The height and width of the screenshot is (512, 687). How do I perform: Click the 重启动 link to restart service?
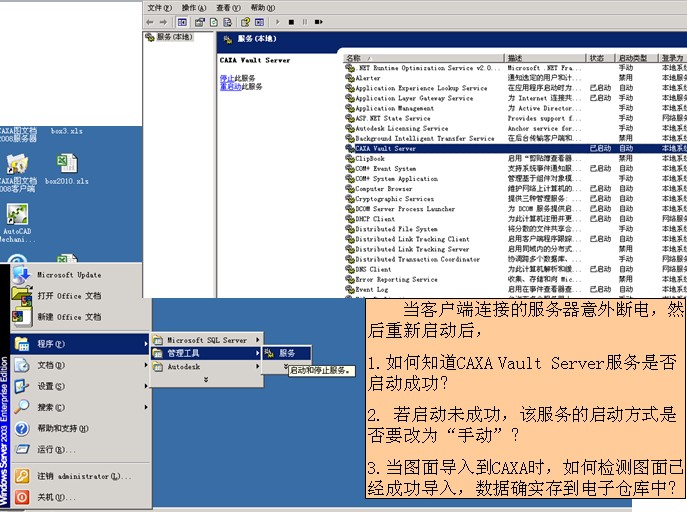pyautogui.click(x=230, y=86)
